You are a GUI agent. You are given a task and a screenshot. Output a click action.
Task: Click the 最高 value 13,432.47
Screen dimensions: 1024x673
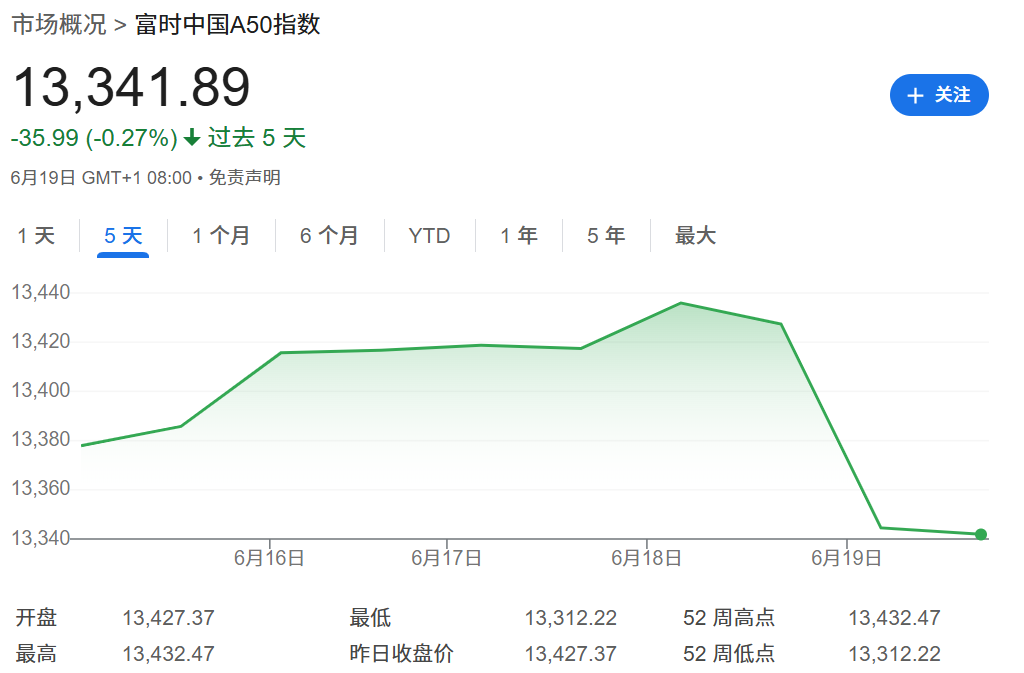coord(168,653)
